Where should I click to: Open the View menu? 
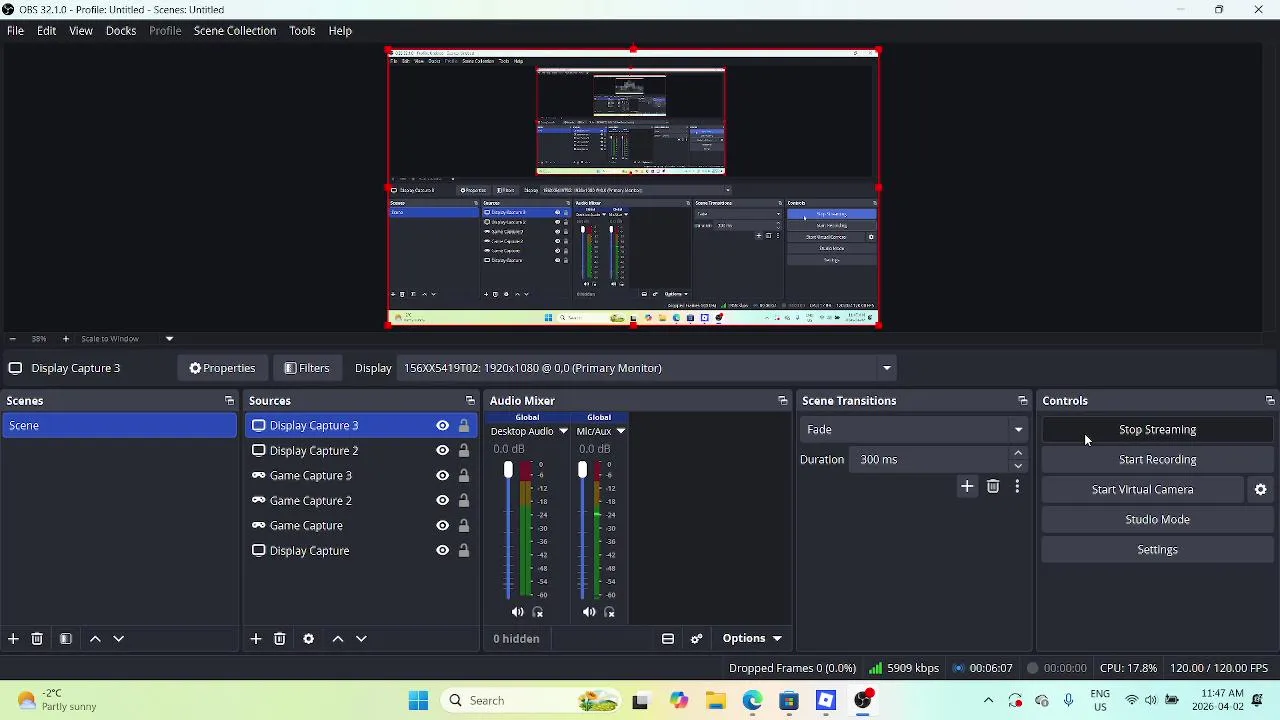click(x=81, y=31)
